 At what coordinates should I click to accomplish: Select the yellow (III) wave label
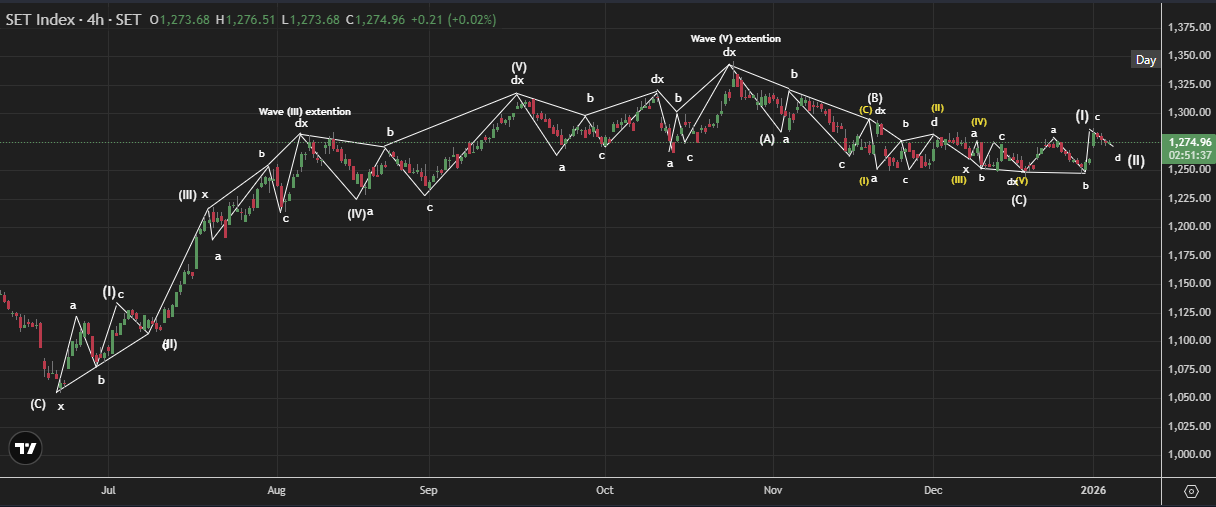(958, 179)
